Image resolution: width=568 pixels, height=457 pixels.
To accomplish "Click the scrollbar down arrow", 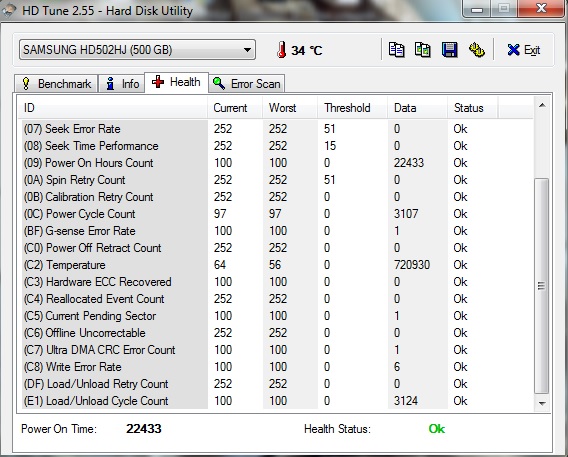I will click(542, 403).
